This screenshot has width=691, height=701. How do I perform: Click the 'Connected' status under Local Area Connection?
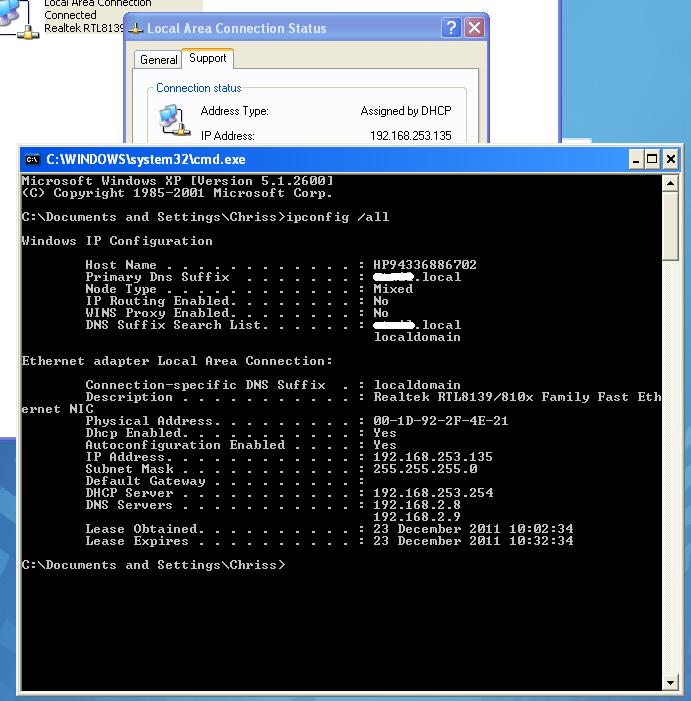click(70, 15)
